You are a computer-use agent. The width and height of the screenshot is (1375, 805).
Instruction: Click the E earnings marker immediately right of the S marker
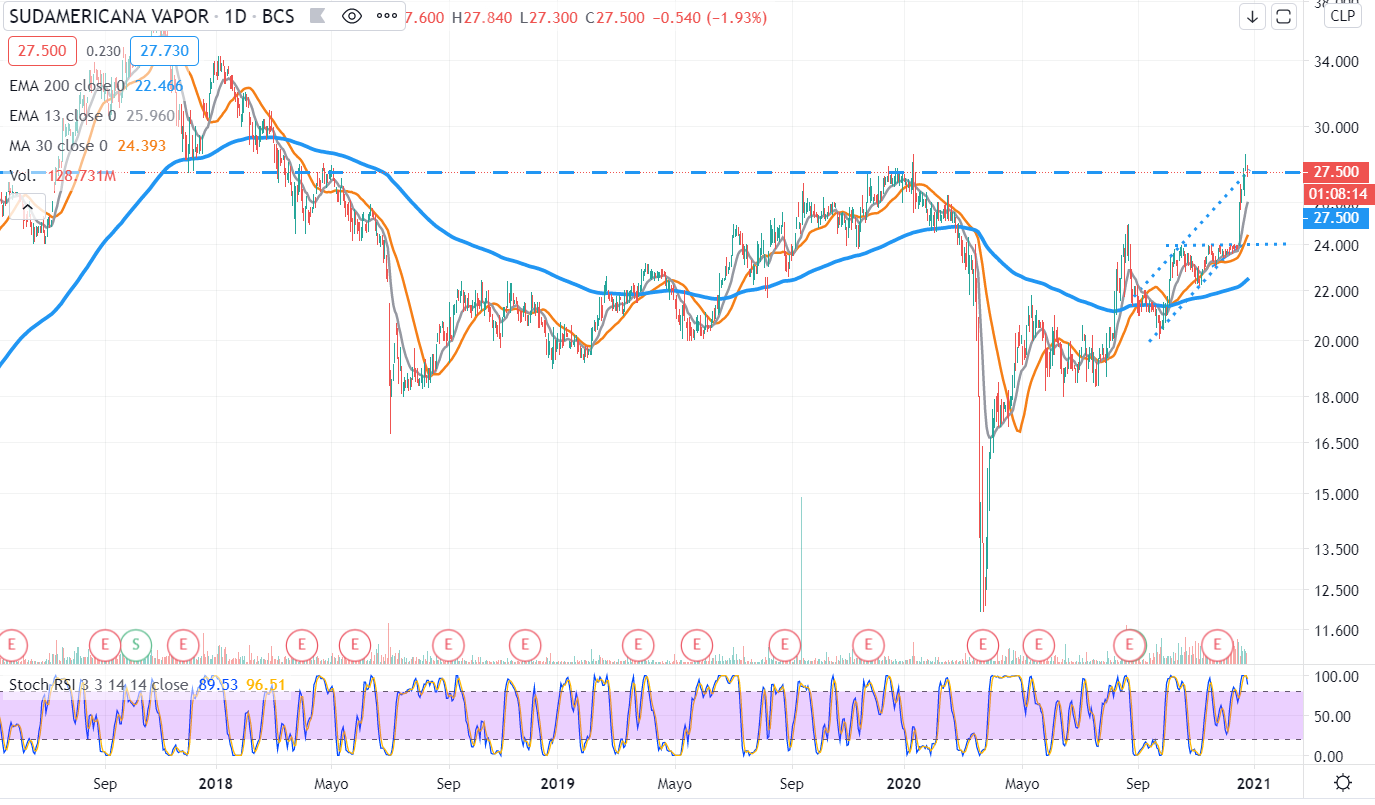(183, 644)
